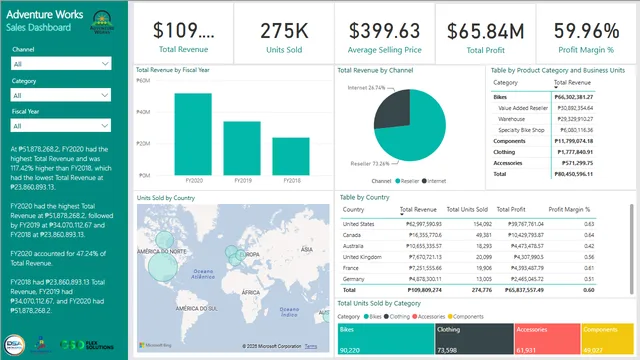Select the Clothing treemap tile
Viewport: 640px width, 360px height.
pos(474,339)
